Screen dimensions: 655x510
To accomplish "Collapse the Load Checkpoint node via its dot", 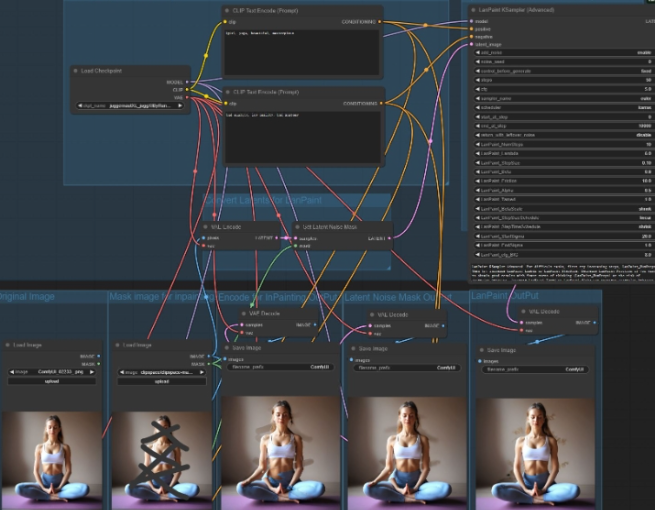I will 77,70.
